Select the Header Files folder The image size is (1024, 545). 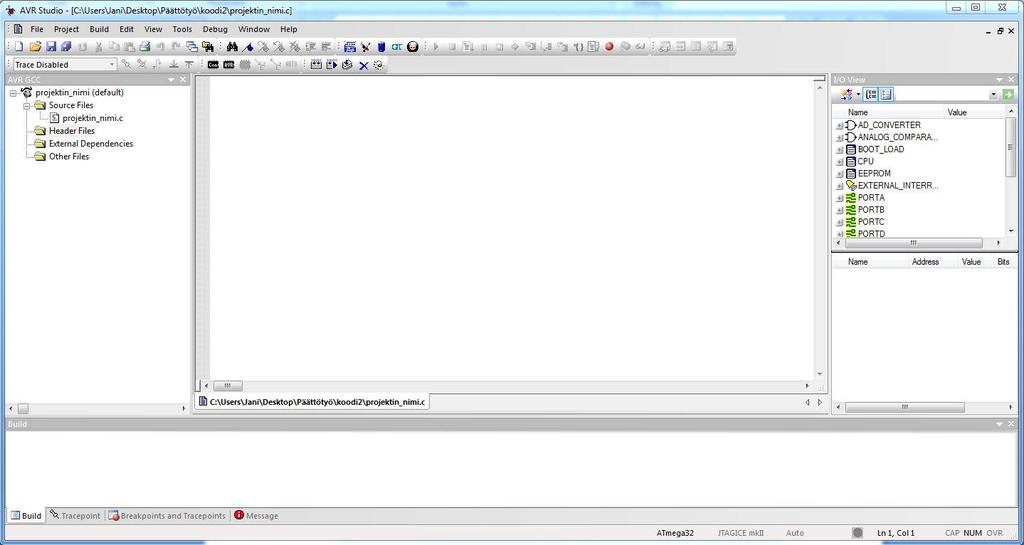coord(72,131)
